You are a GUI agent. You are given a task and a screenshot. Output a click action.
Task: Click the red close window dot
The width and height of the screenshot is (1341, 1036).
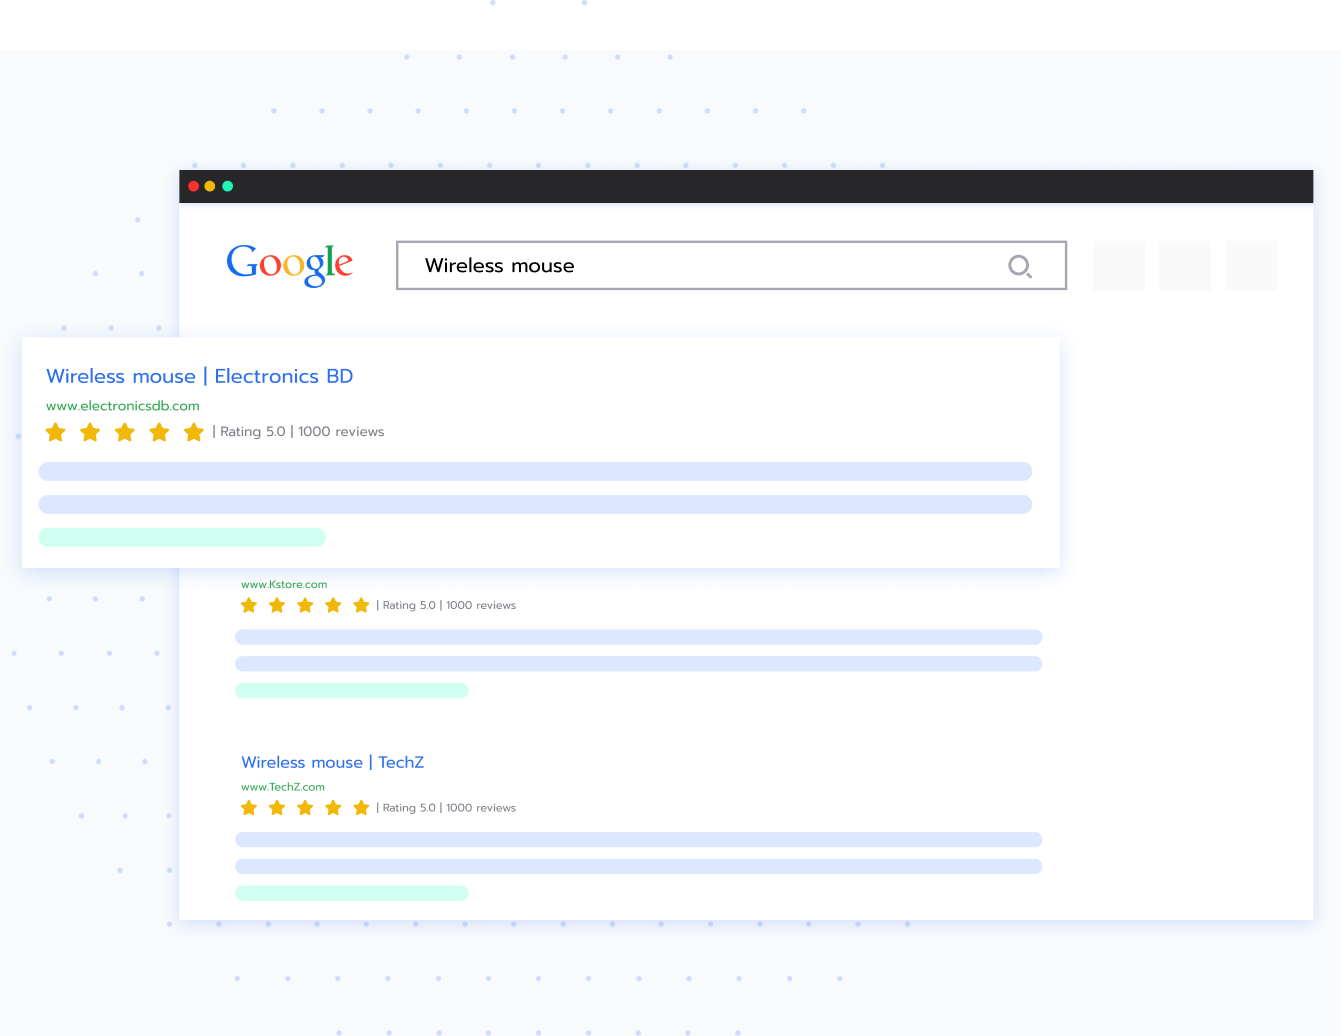click(194, 186)
